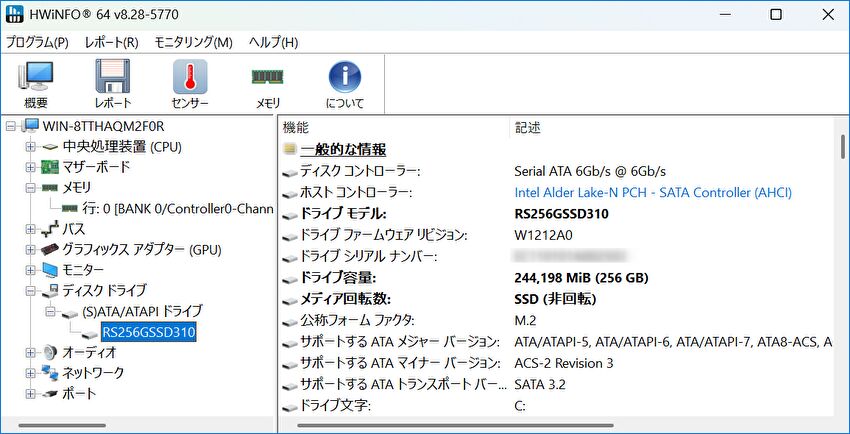
Task: Click the drive icon next to ドライブ容量
Action: click(x=290, y=280)
